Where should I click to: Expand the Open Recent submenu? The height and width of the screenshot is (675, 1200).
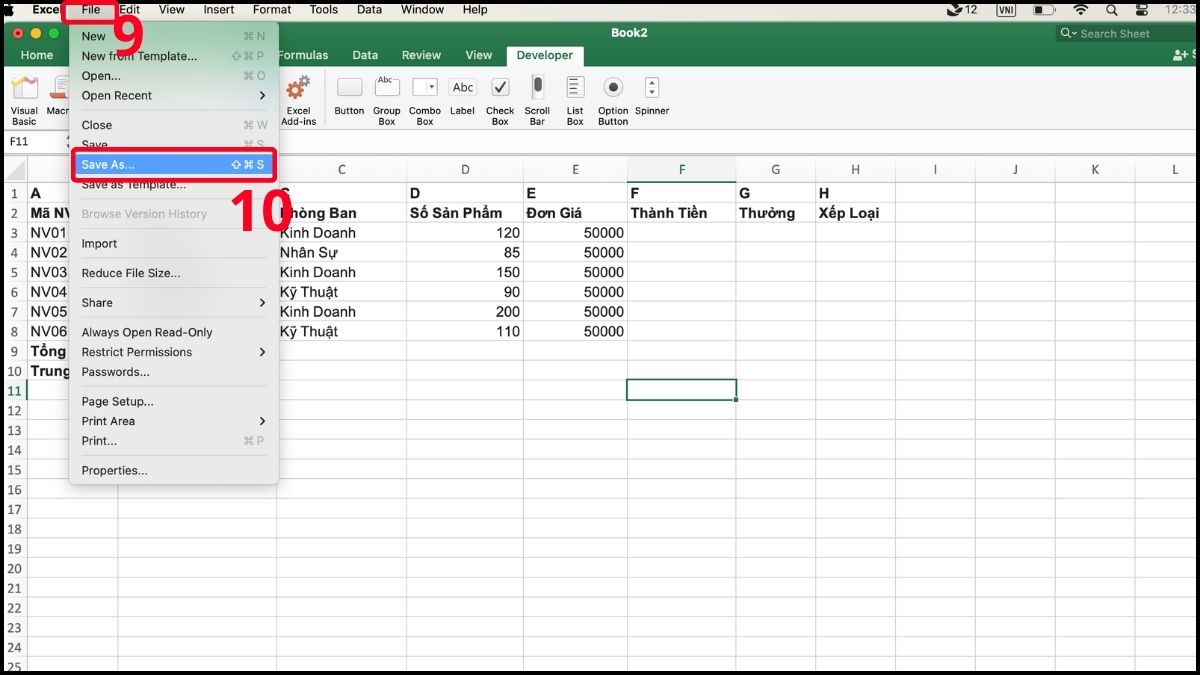[x=263, y=96]
